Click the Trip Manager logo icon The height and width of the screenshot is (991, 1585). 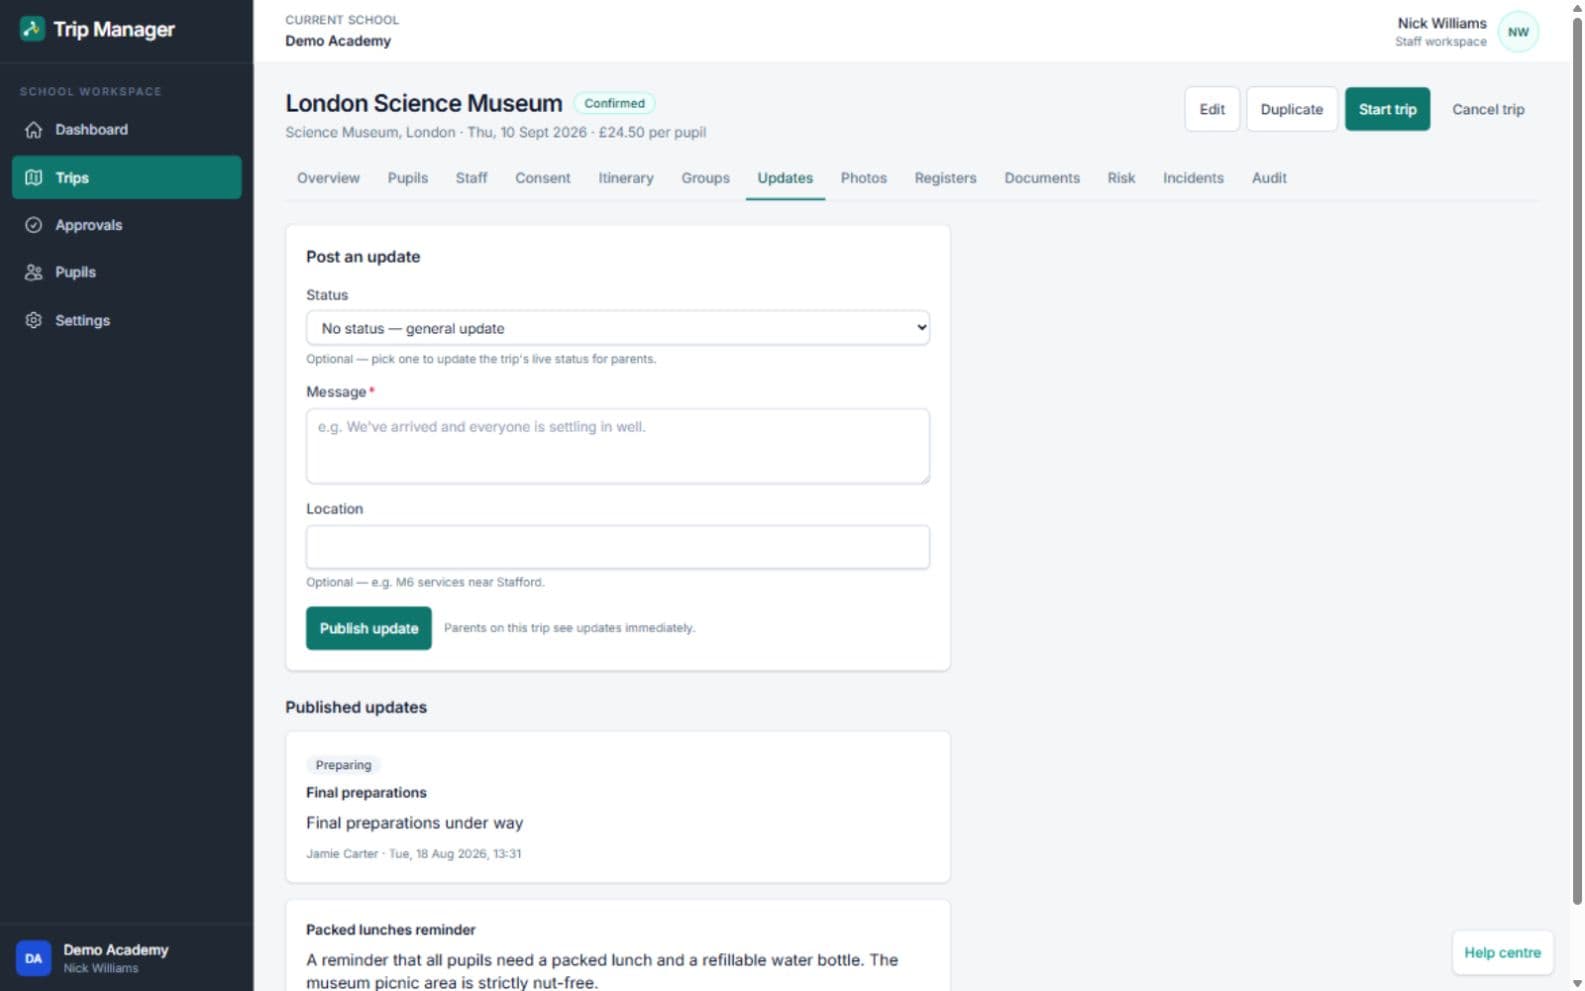tap(32, 29)
